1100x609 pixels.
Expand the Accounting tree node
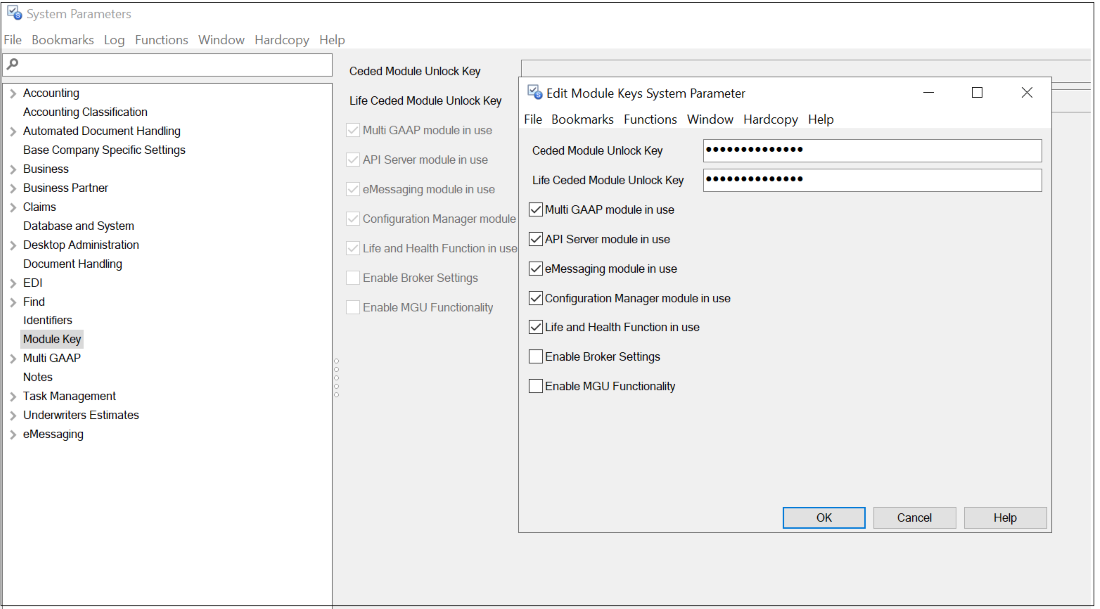[12, 94]
